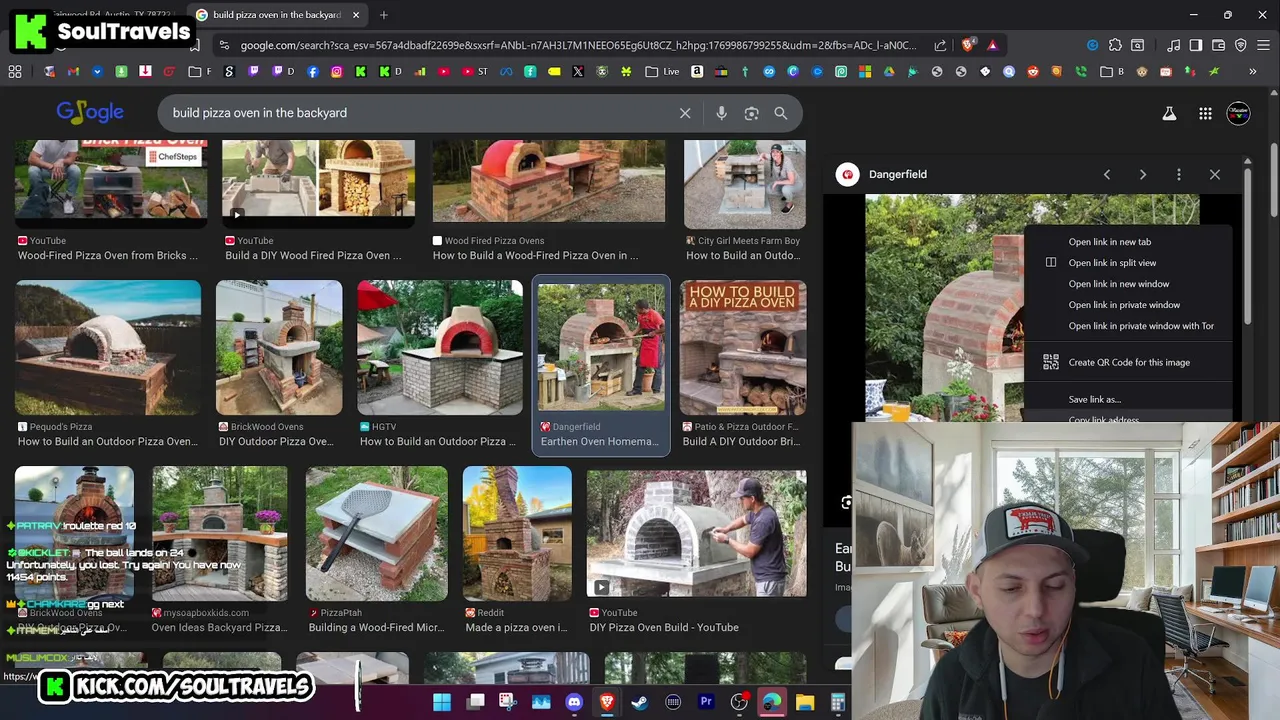Image resolution: width=1280 pixels, height=720 pixels.
Task: Select the Dangerfield Earthen Oven thumbnail
Action: (x=601, y=347)
